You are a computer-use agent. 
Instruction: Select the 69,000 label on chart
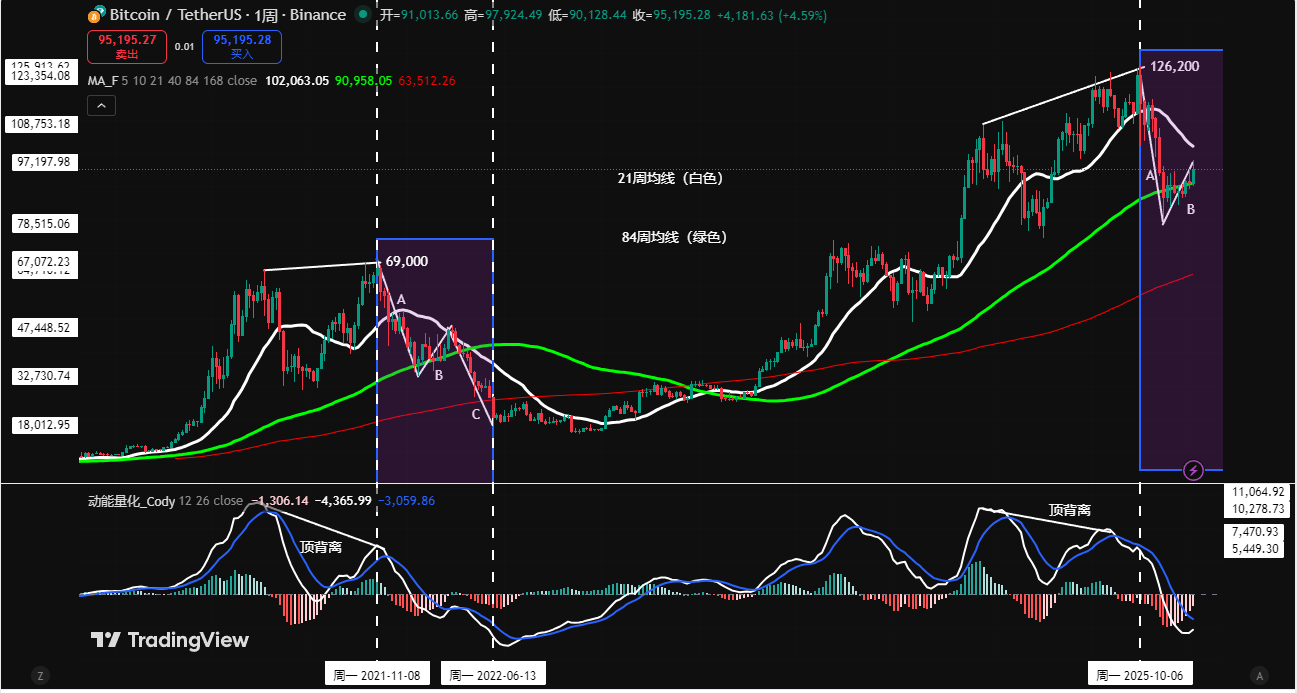tap(406, 261)
